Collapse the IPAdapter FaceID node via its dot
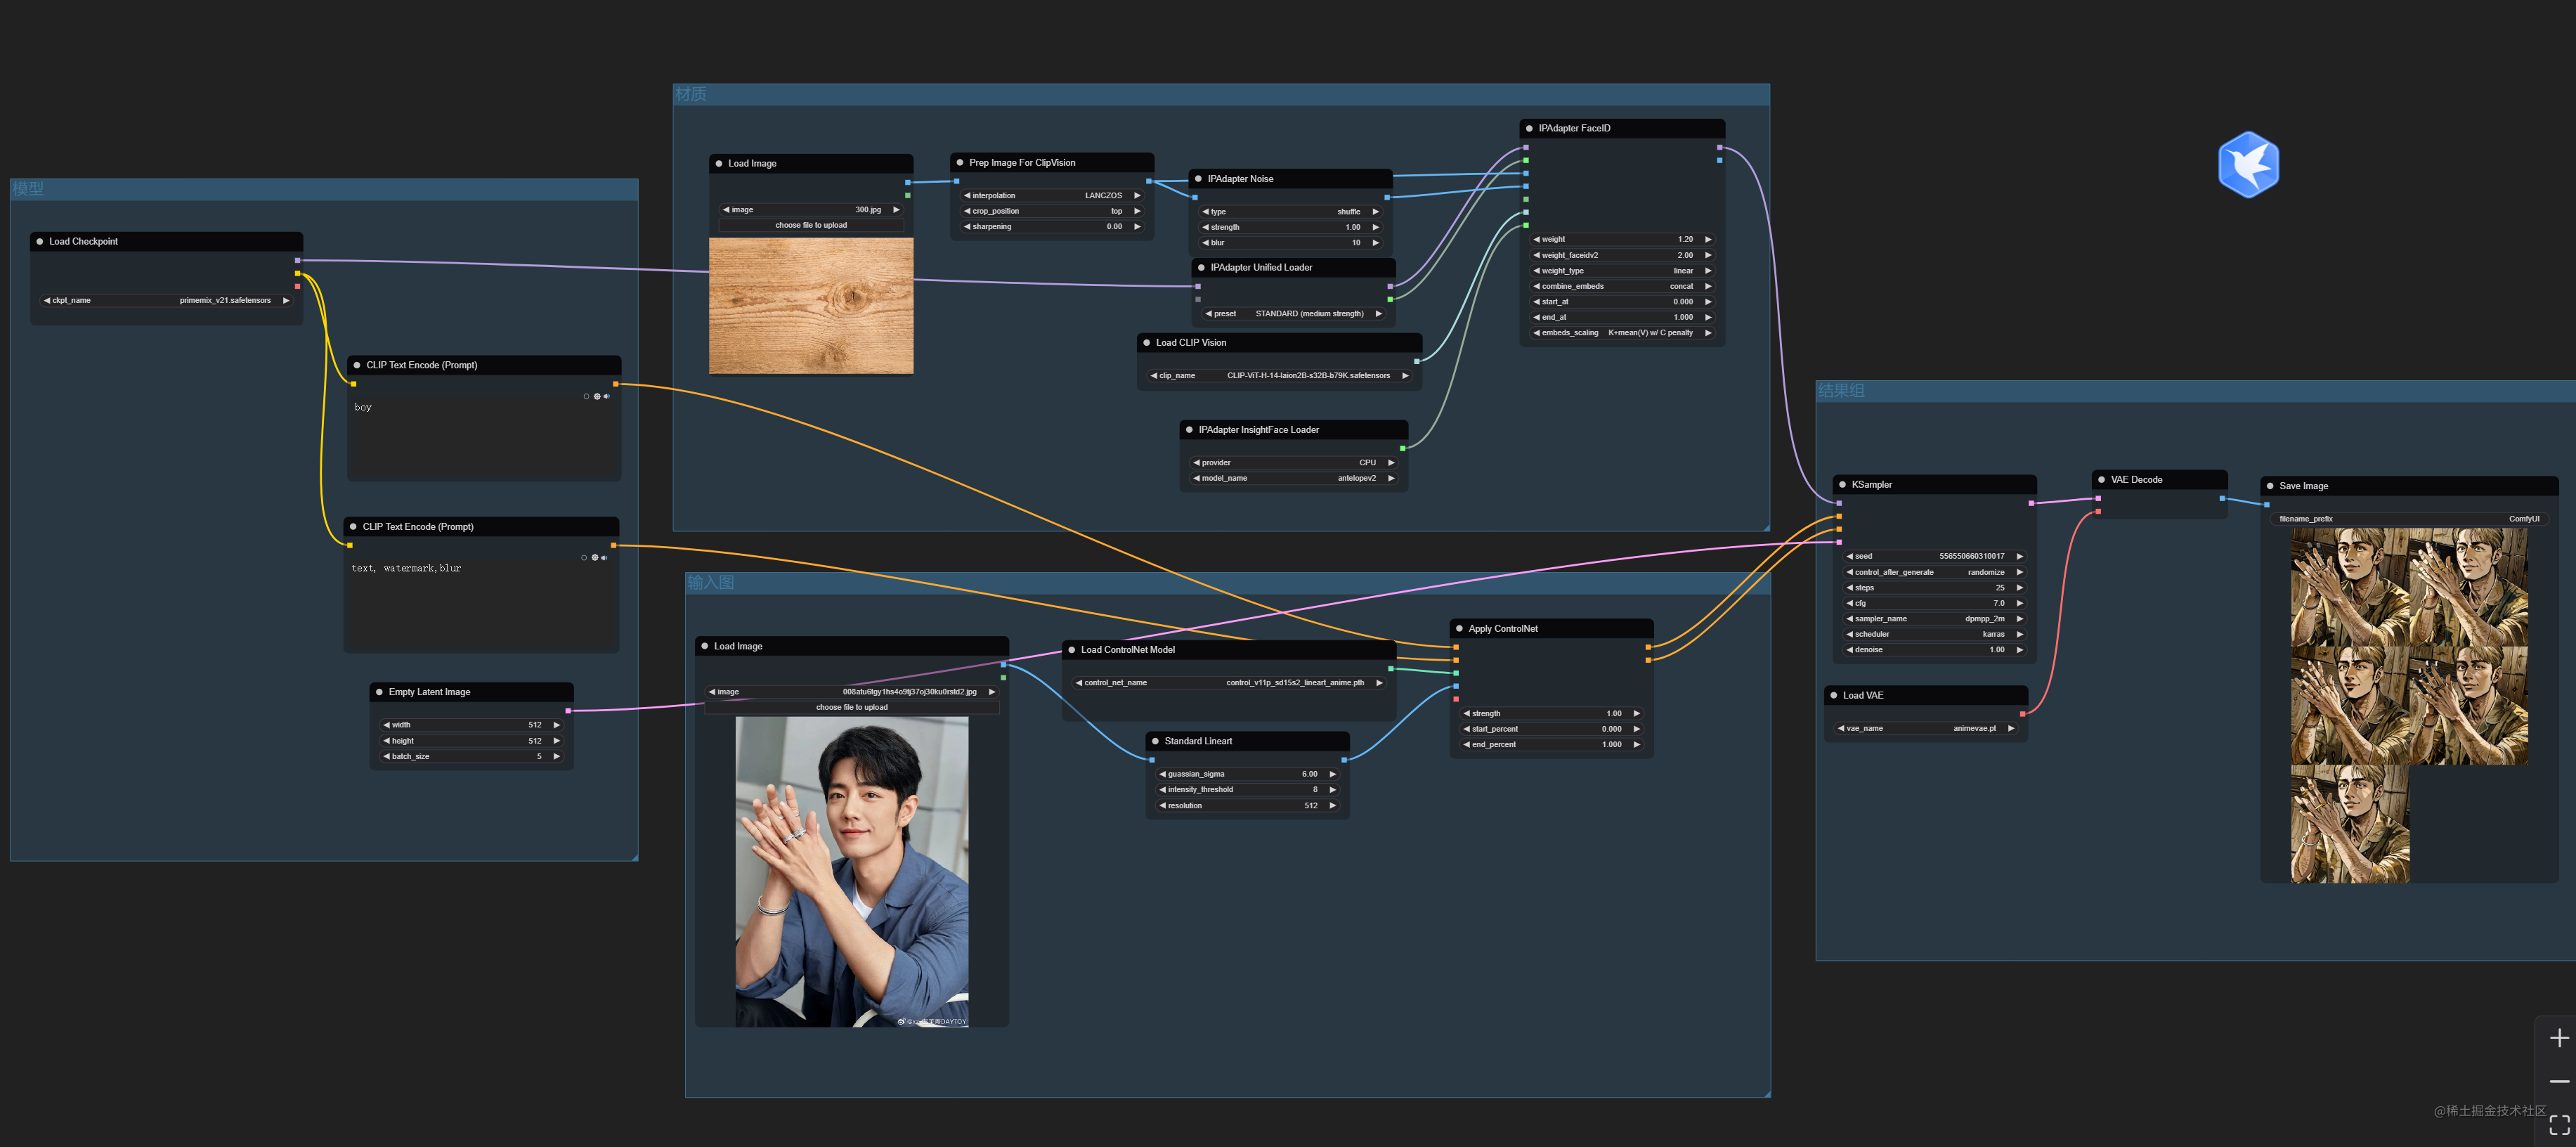This screenshot has width=2576, height=1147. point(1529,128)
